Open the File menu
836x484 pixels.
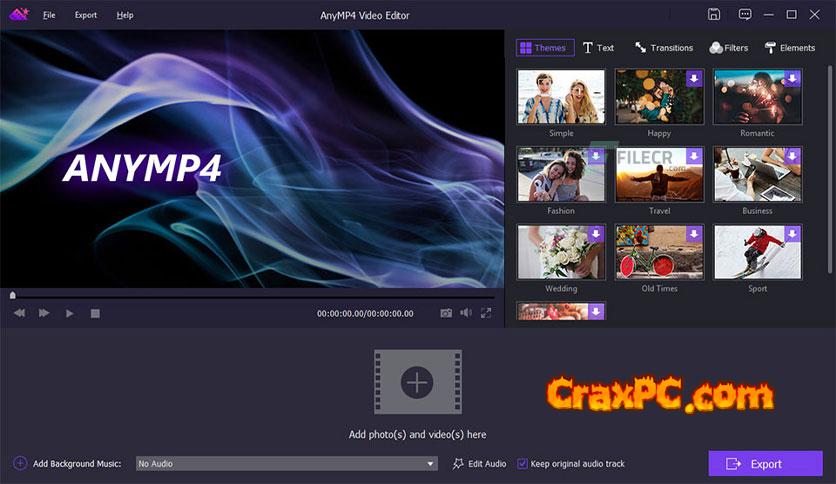click(49, 15)
